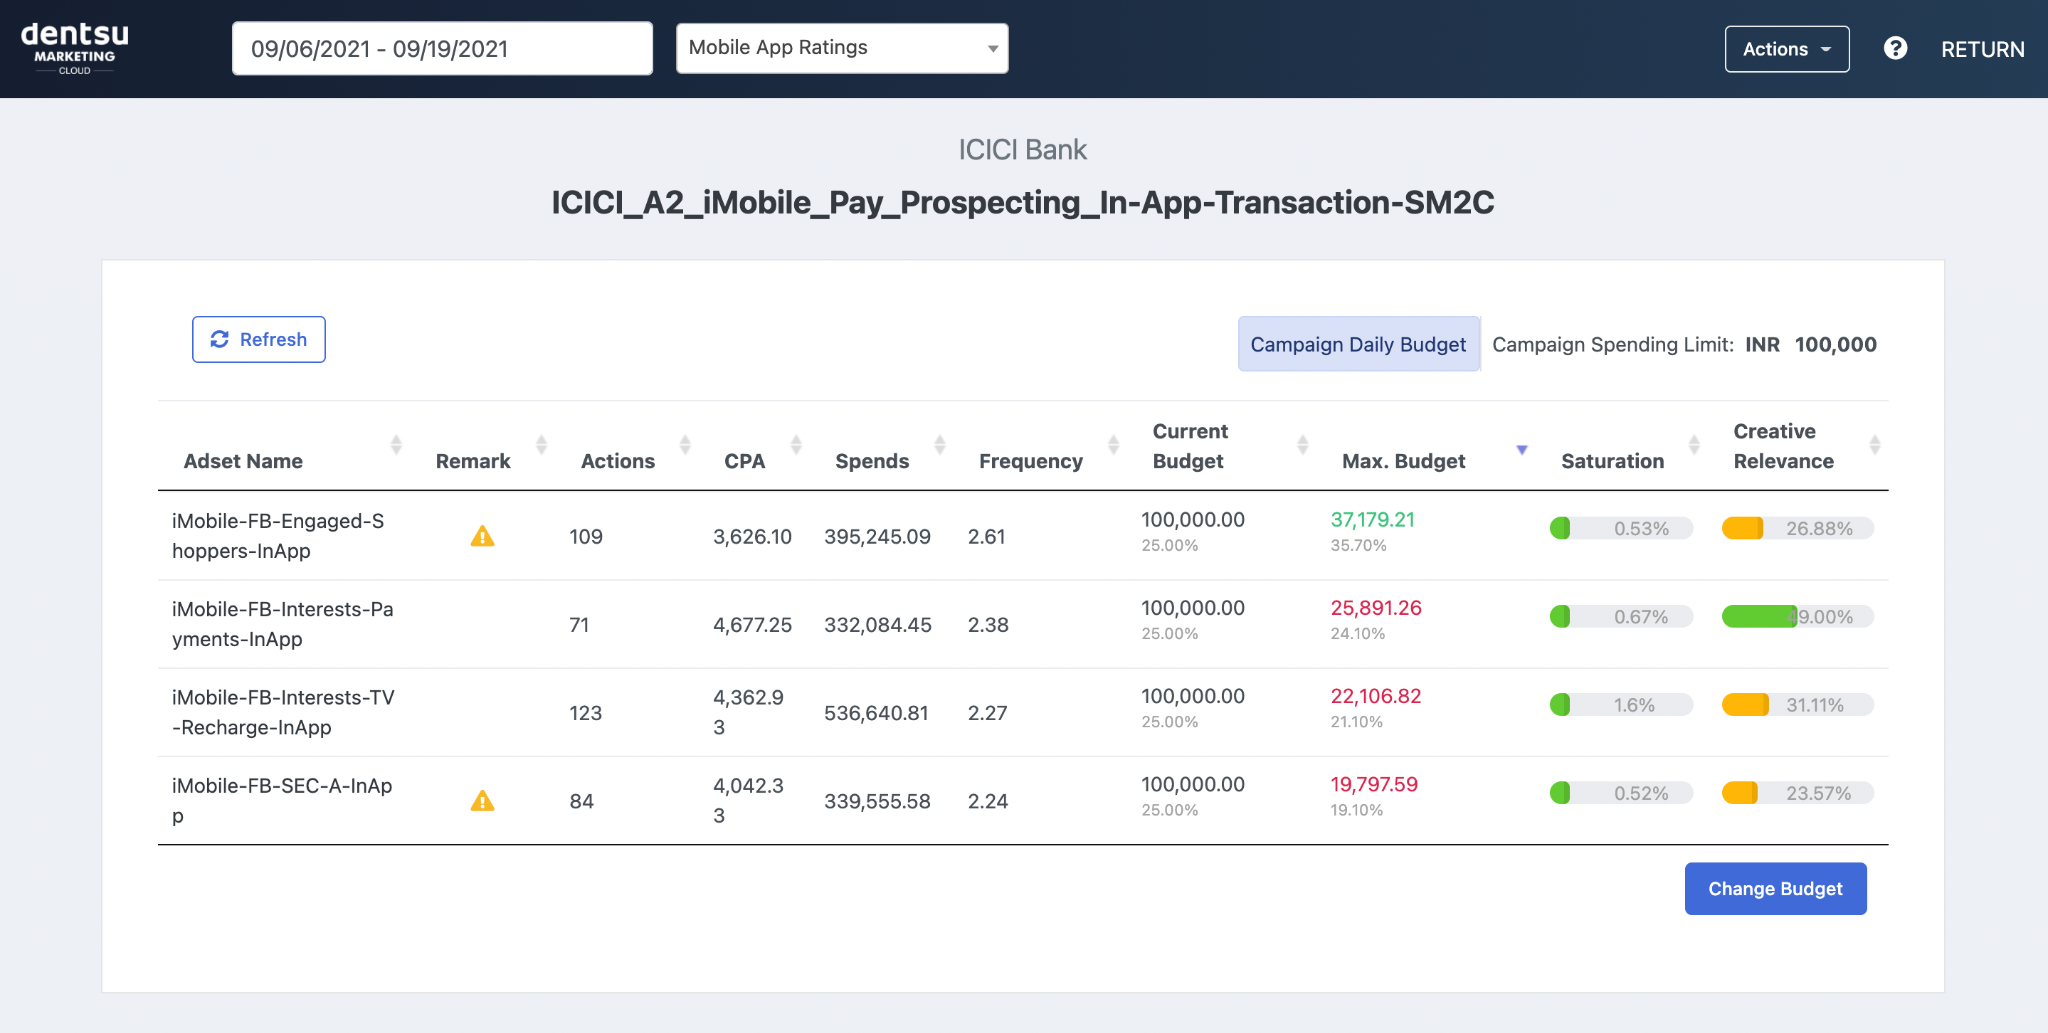Sort table by Adset Name arrows
The image size is (2048, 1033).
[396, 445]
